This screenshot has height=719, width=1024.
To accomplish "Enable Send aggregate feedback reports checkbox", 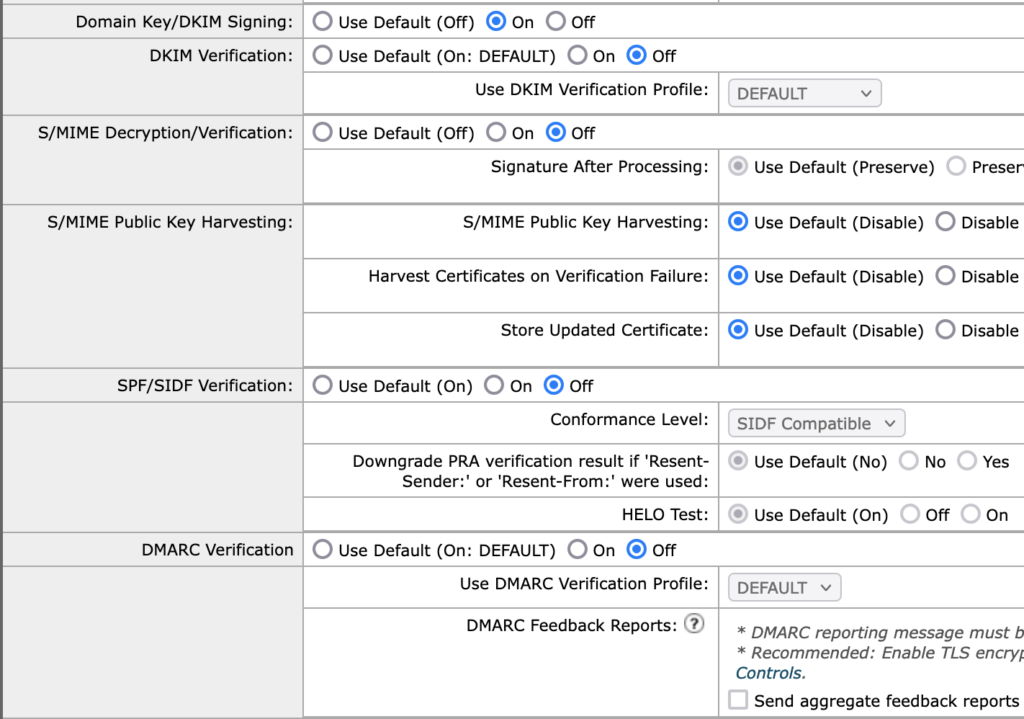I will click(x=738, y=700).
